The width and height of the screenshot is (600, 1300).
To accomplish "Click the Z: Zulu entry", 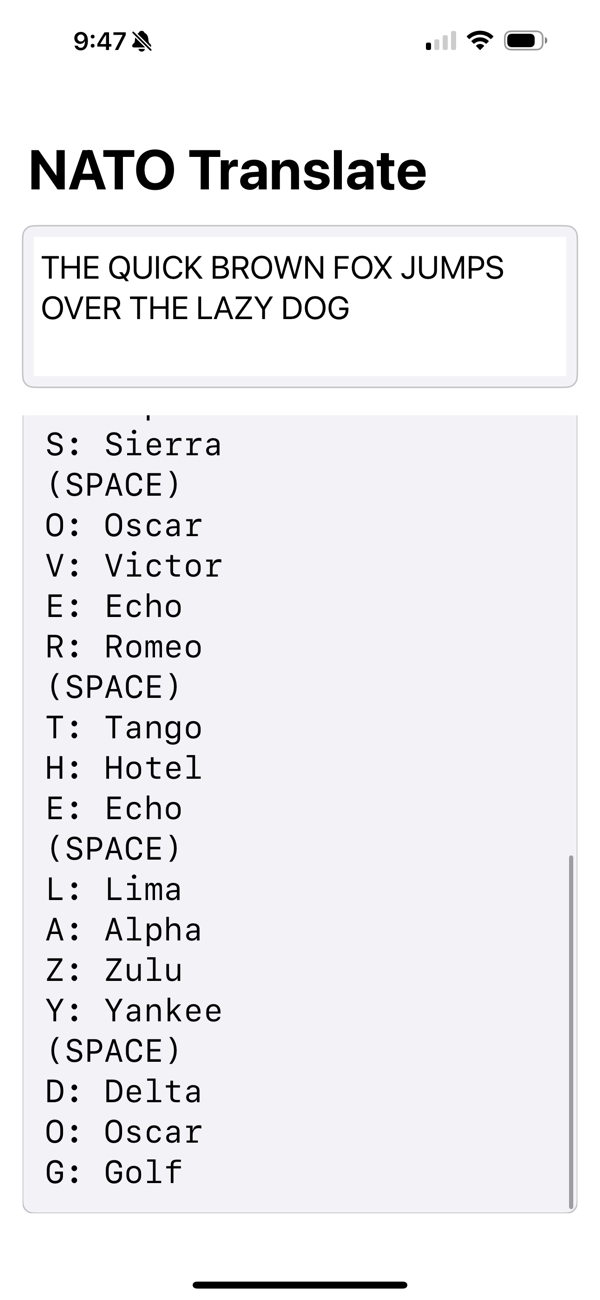I will pos(110,969).
